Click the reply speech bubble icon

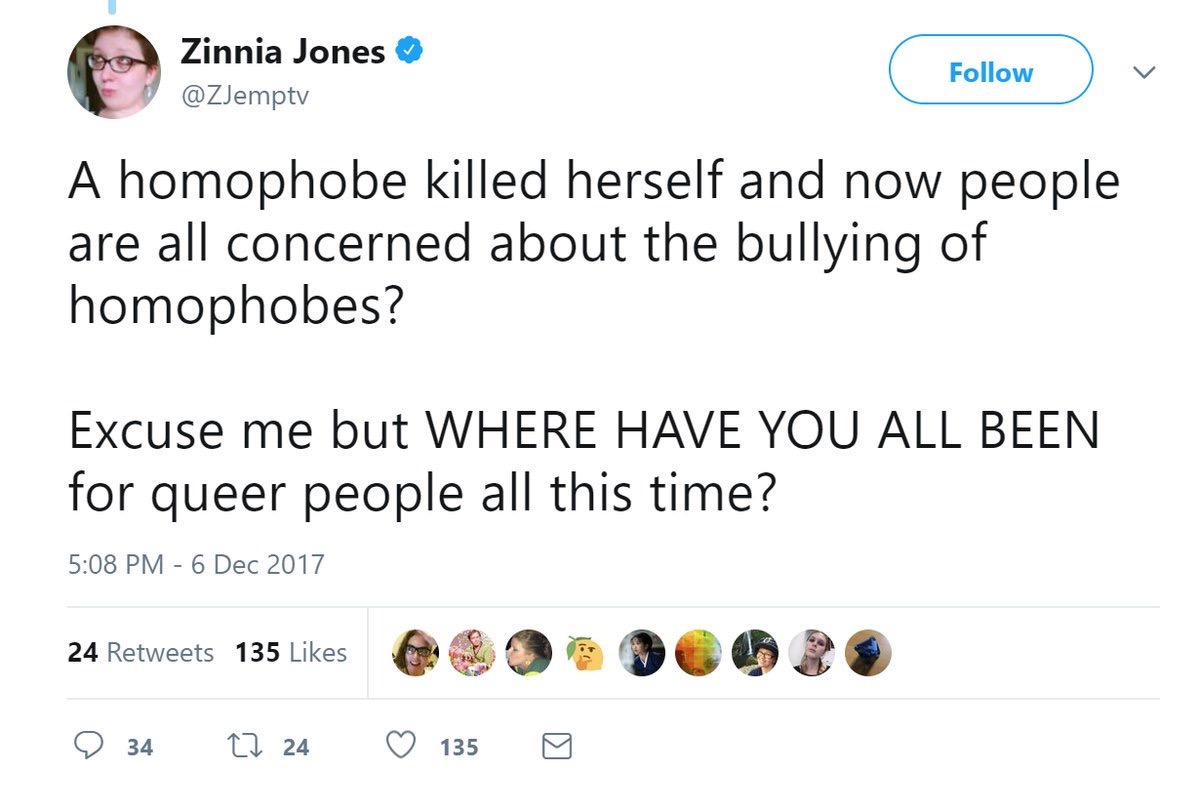pyautogui.click(x=90, y=746)
